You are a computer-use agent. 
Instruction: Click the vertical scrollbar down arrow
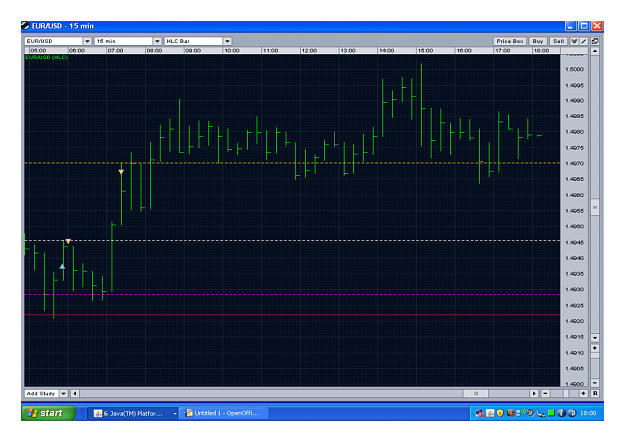pos(595,338)
